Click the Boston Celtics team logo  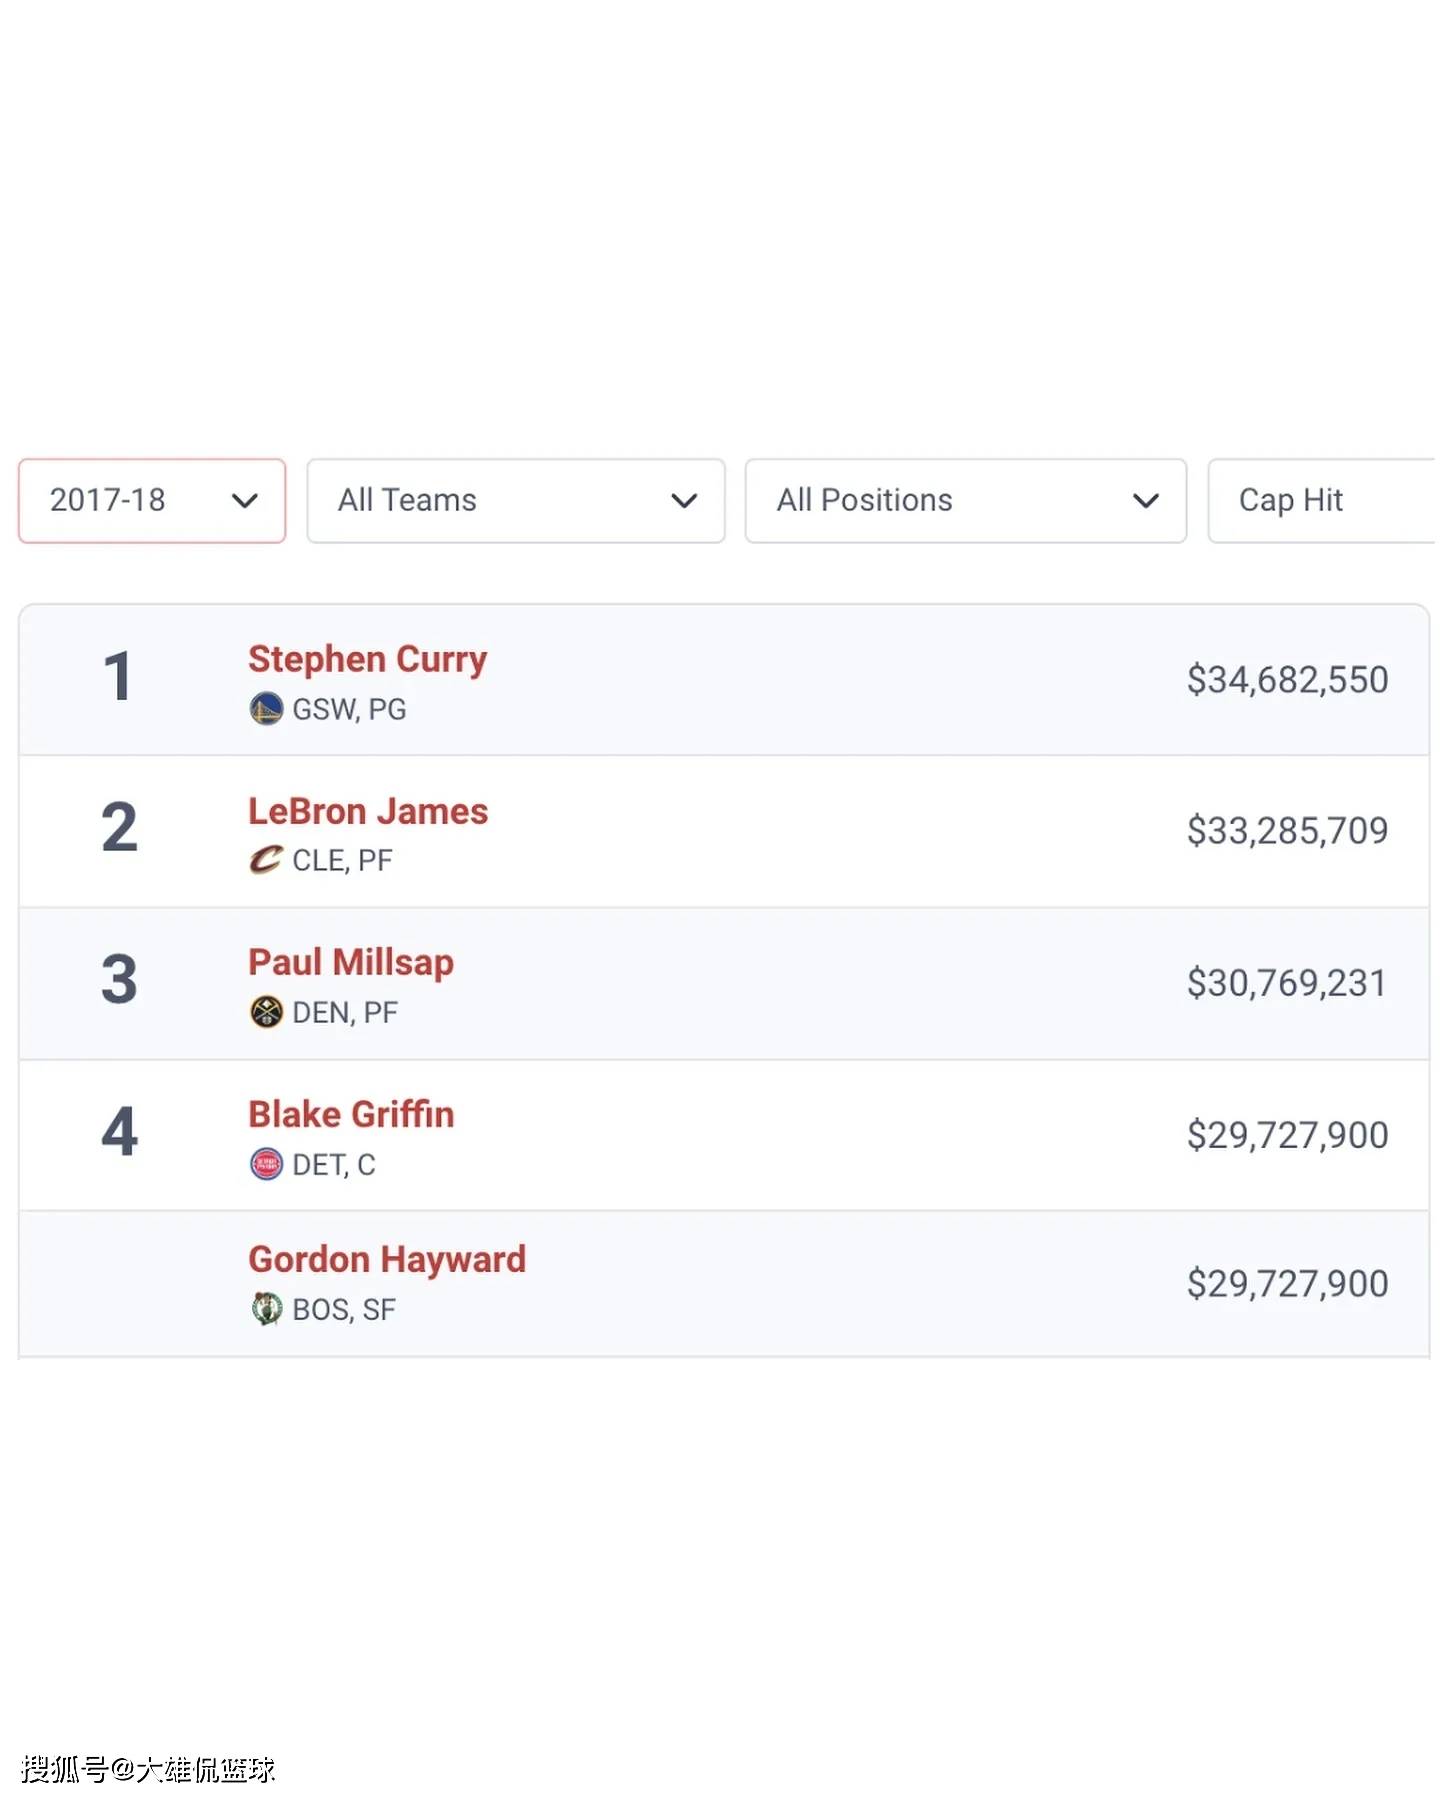click(266, 1308)
